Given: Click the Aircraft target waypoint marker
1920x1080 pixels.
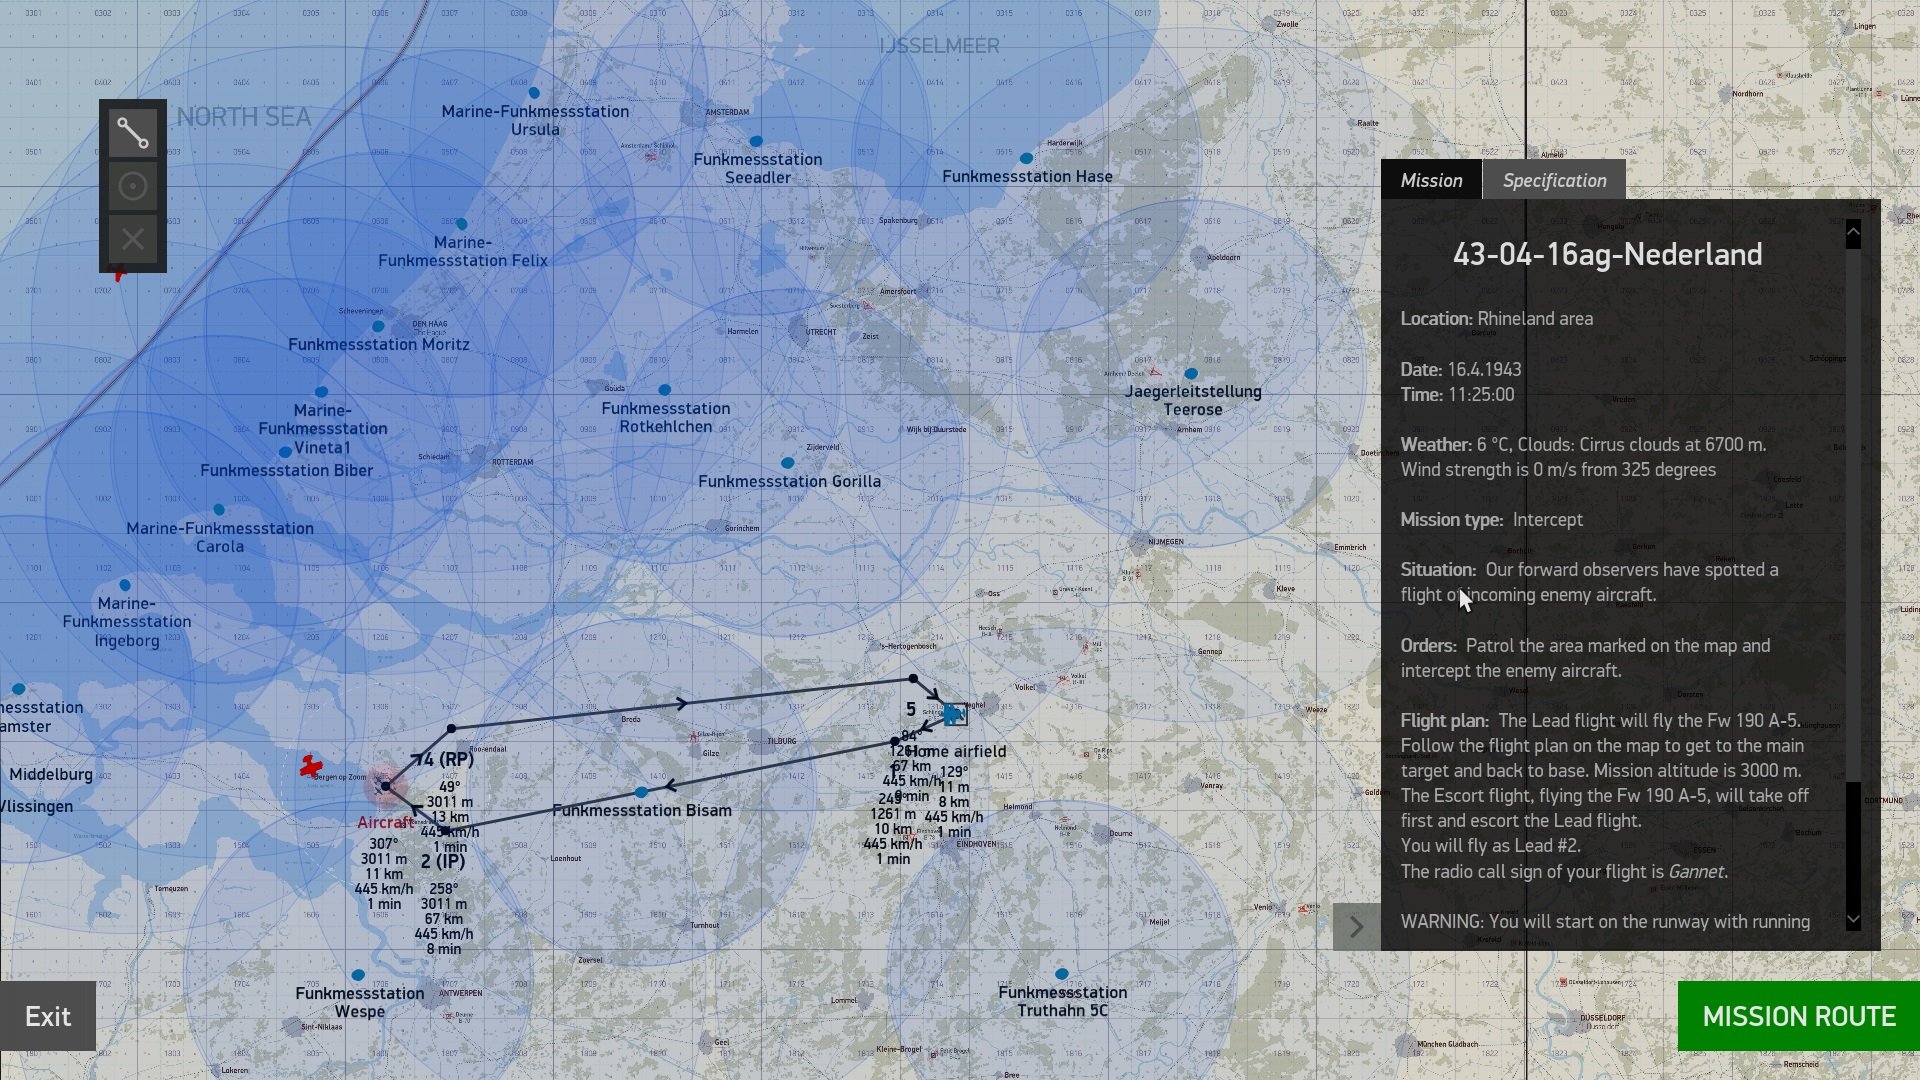Looking at the screenshot, I should point(385,786).
